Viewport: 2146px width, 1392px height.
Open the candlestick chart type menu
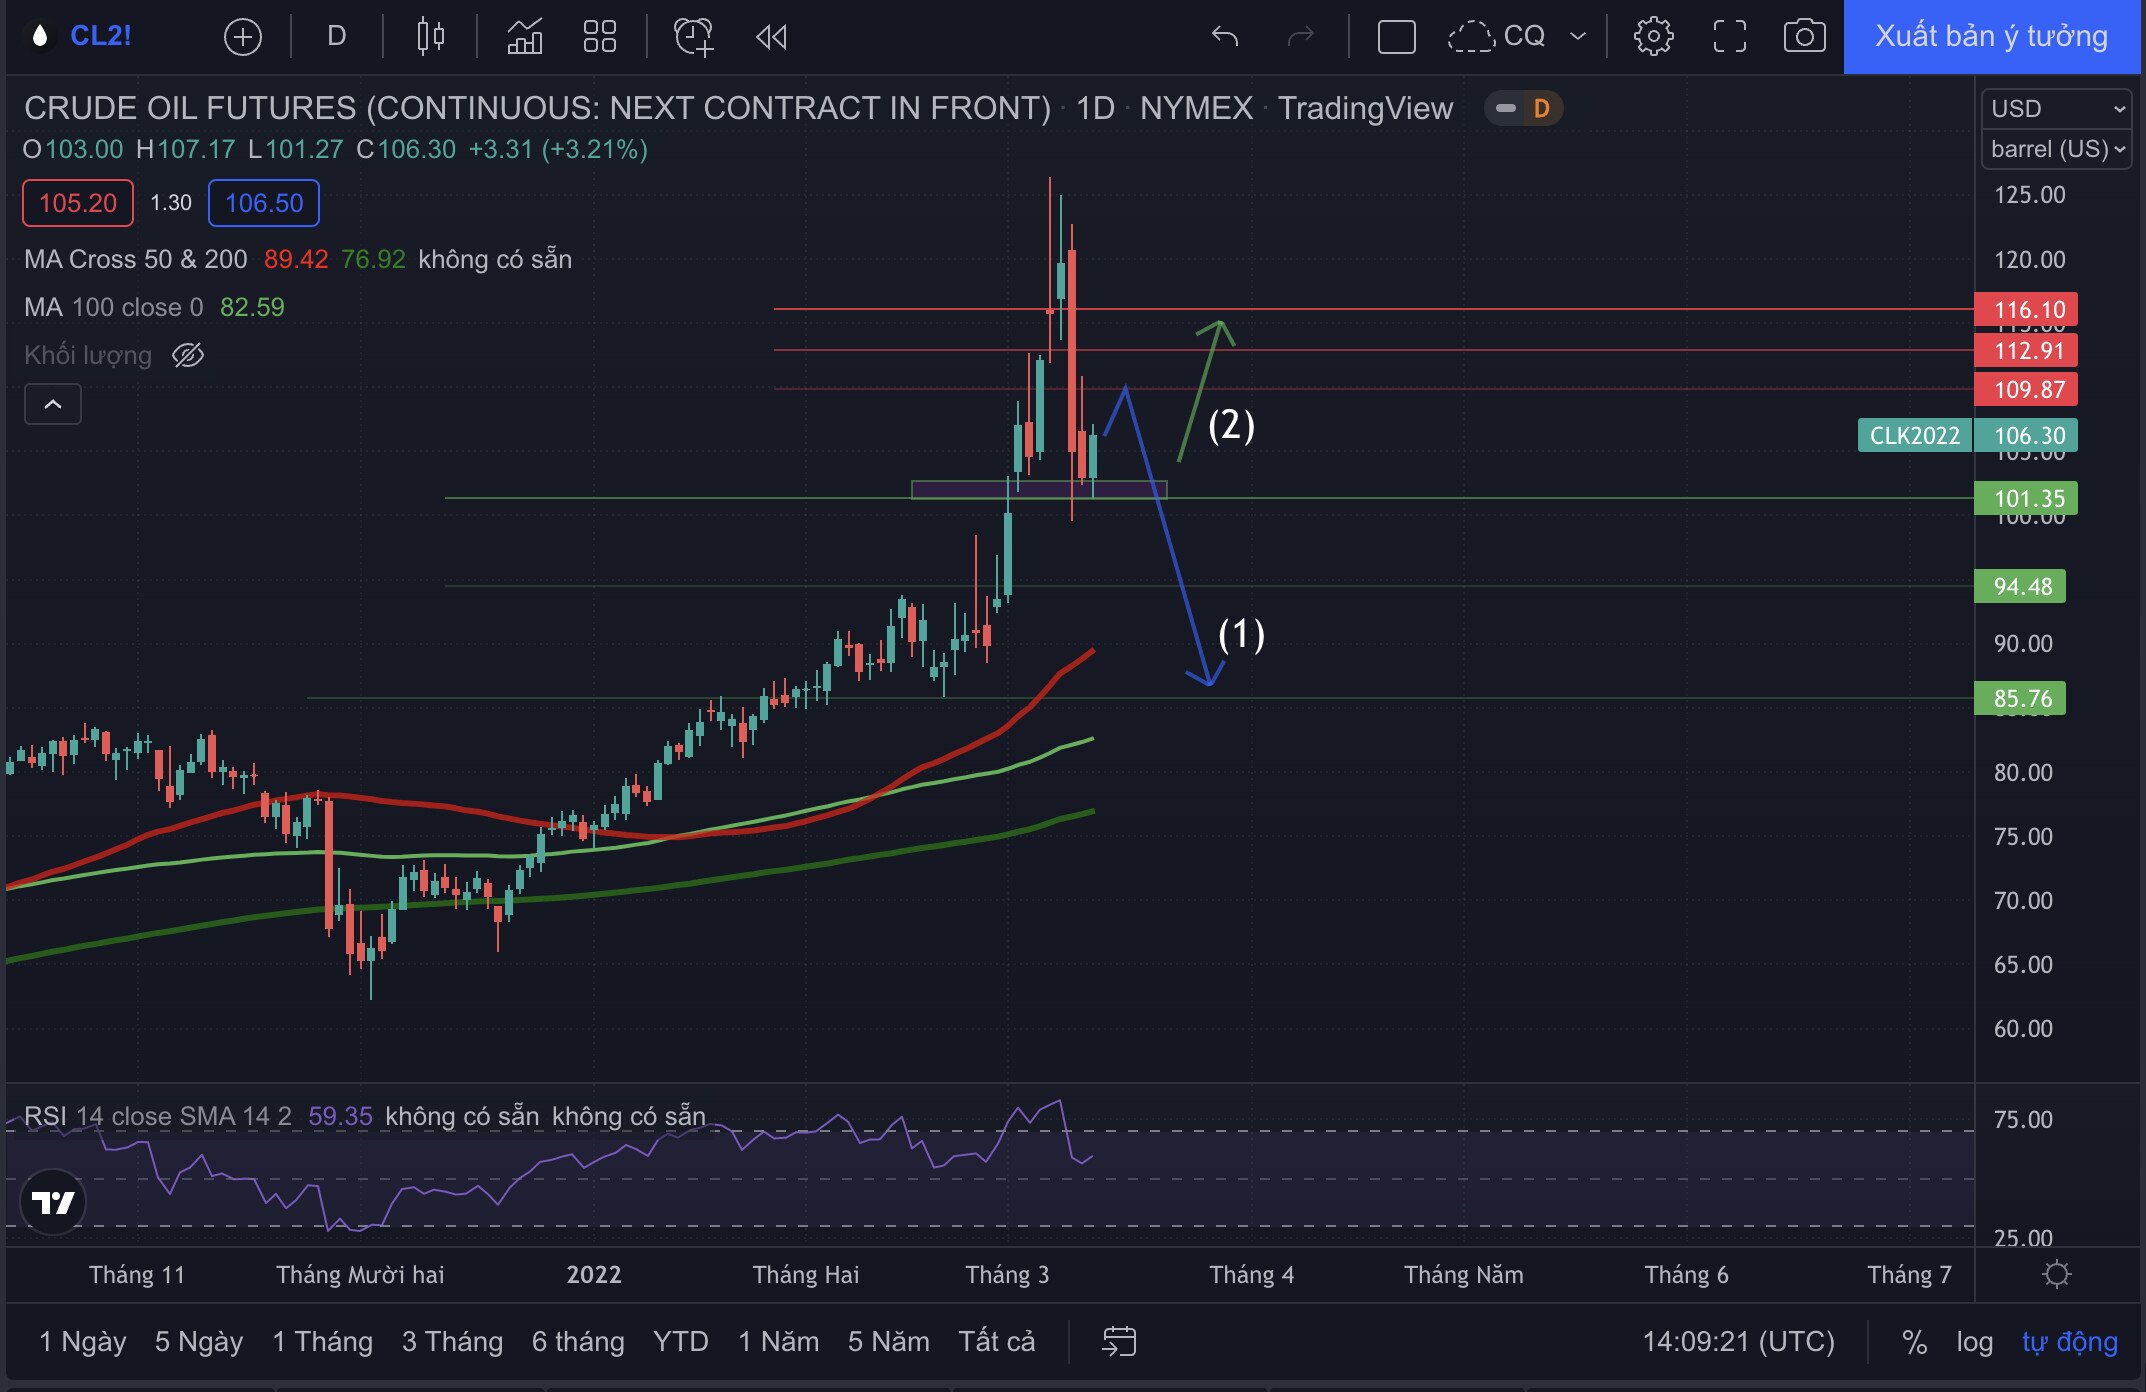431,37
